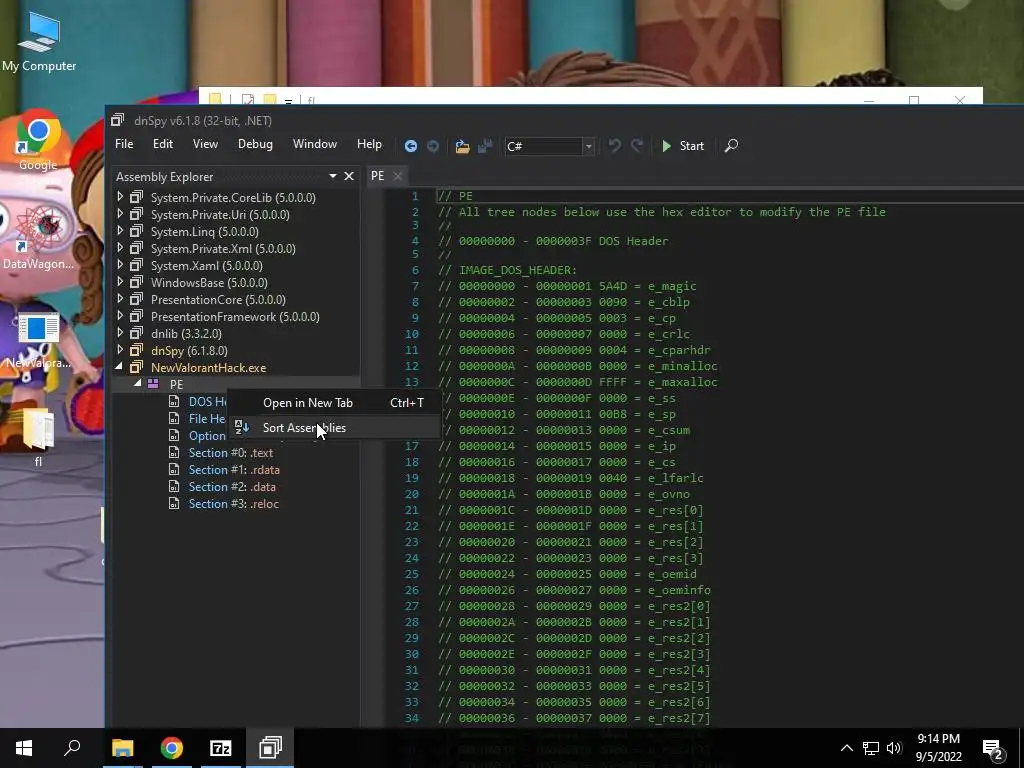This screenshot has height=768, width=1024.
Task: Click the Optional Header document icon
Action: (x=174, y=436)
